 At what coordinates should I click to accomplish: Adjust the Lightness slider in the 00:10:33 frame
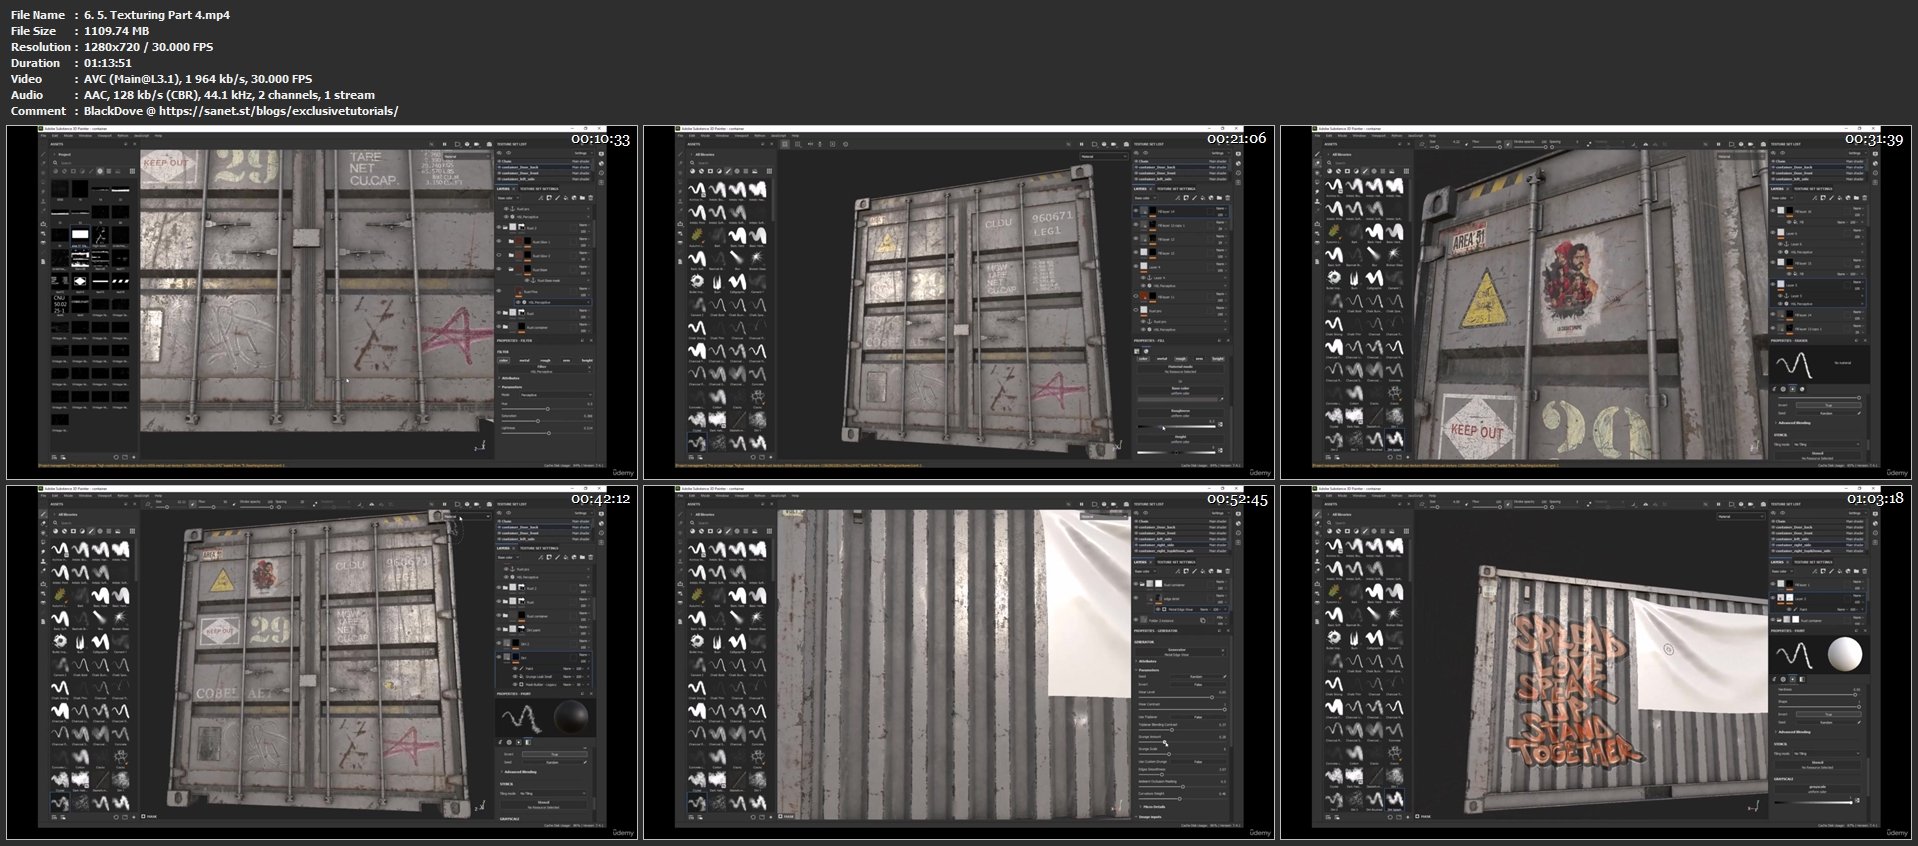click(547, 433)
